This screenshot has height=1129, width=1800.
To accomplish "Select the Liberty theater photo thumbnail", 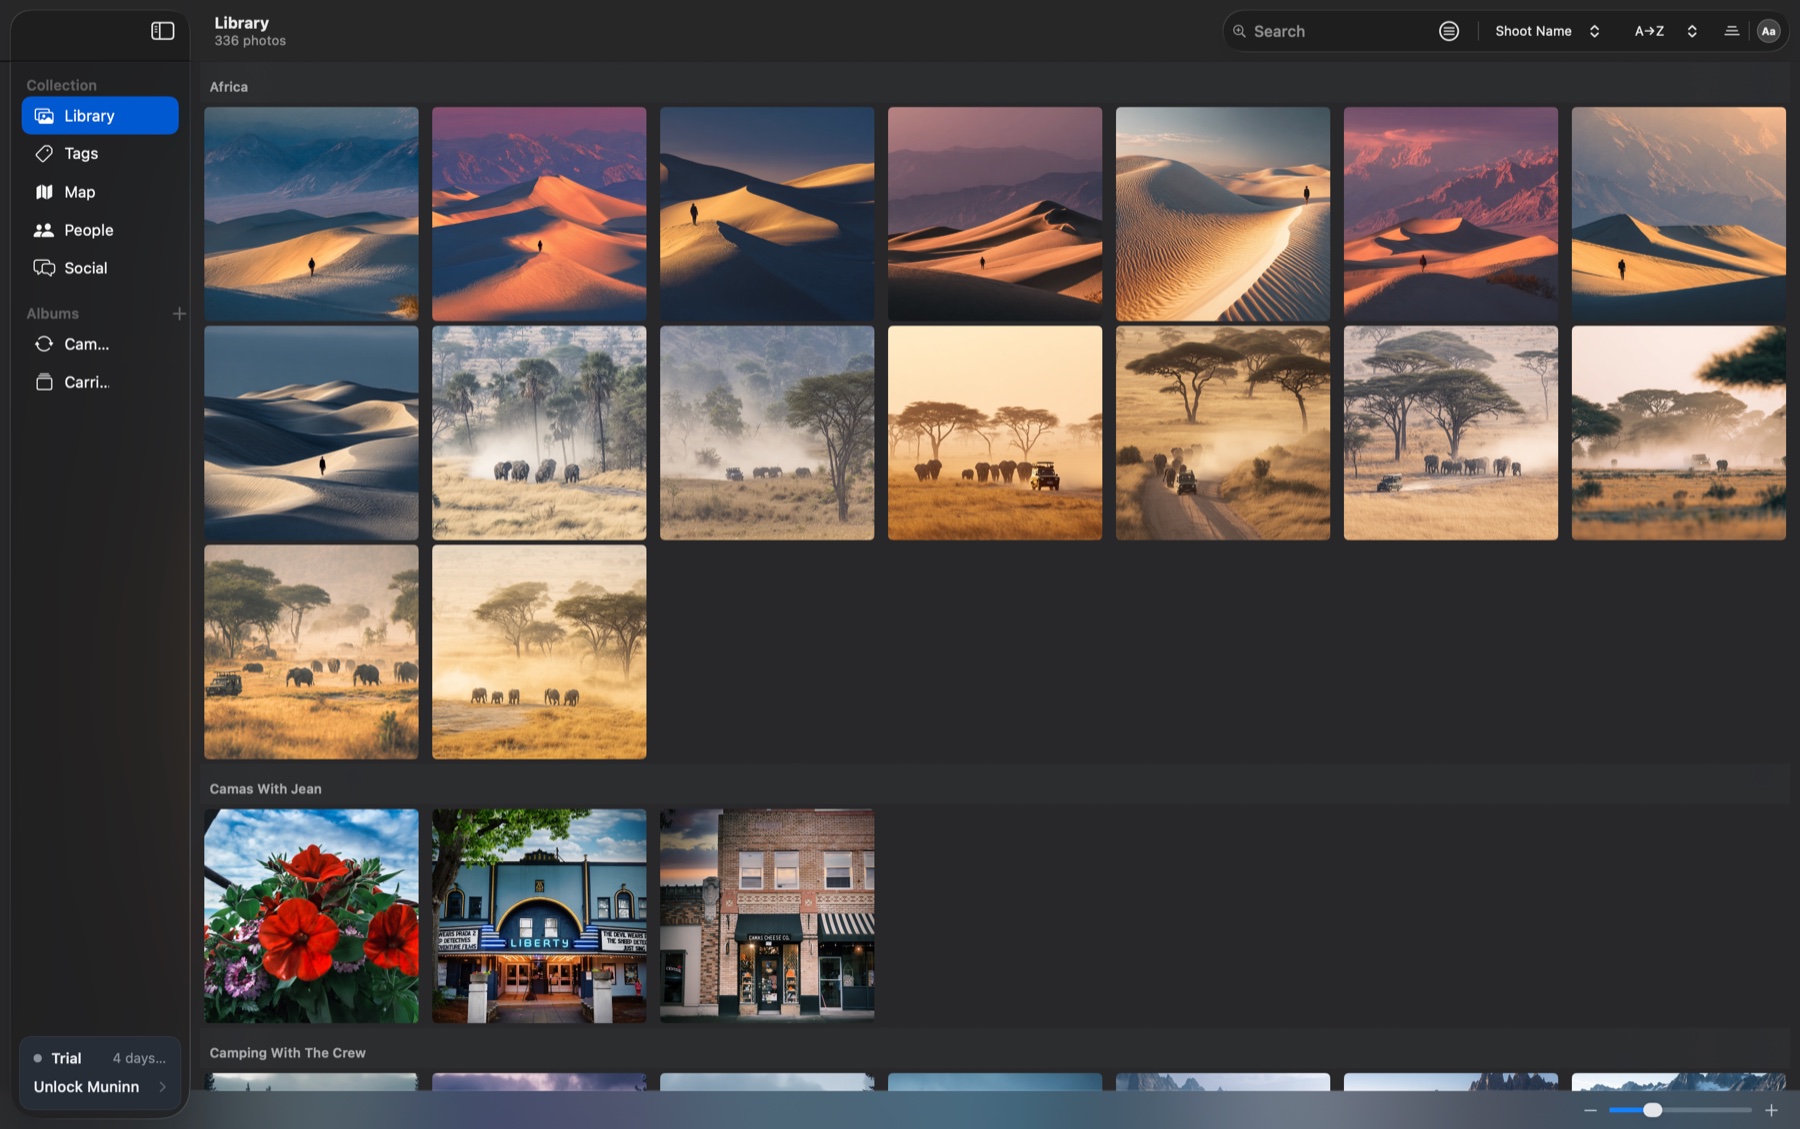I will click(x=539, y=916).
